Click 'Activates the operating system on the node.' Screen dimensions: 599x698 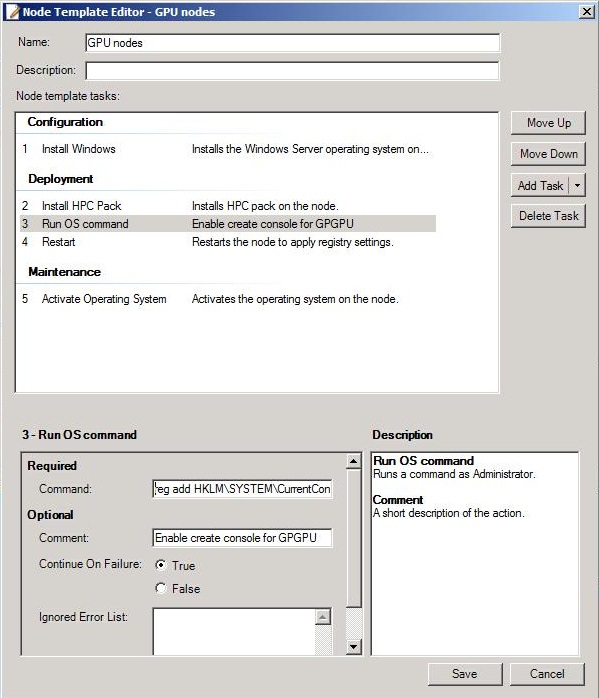tap(295, 299)
